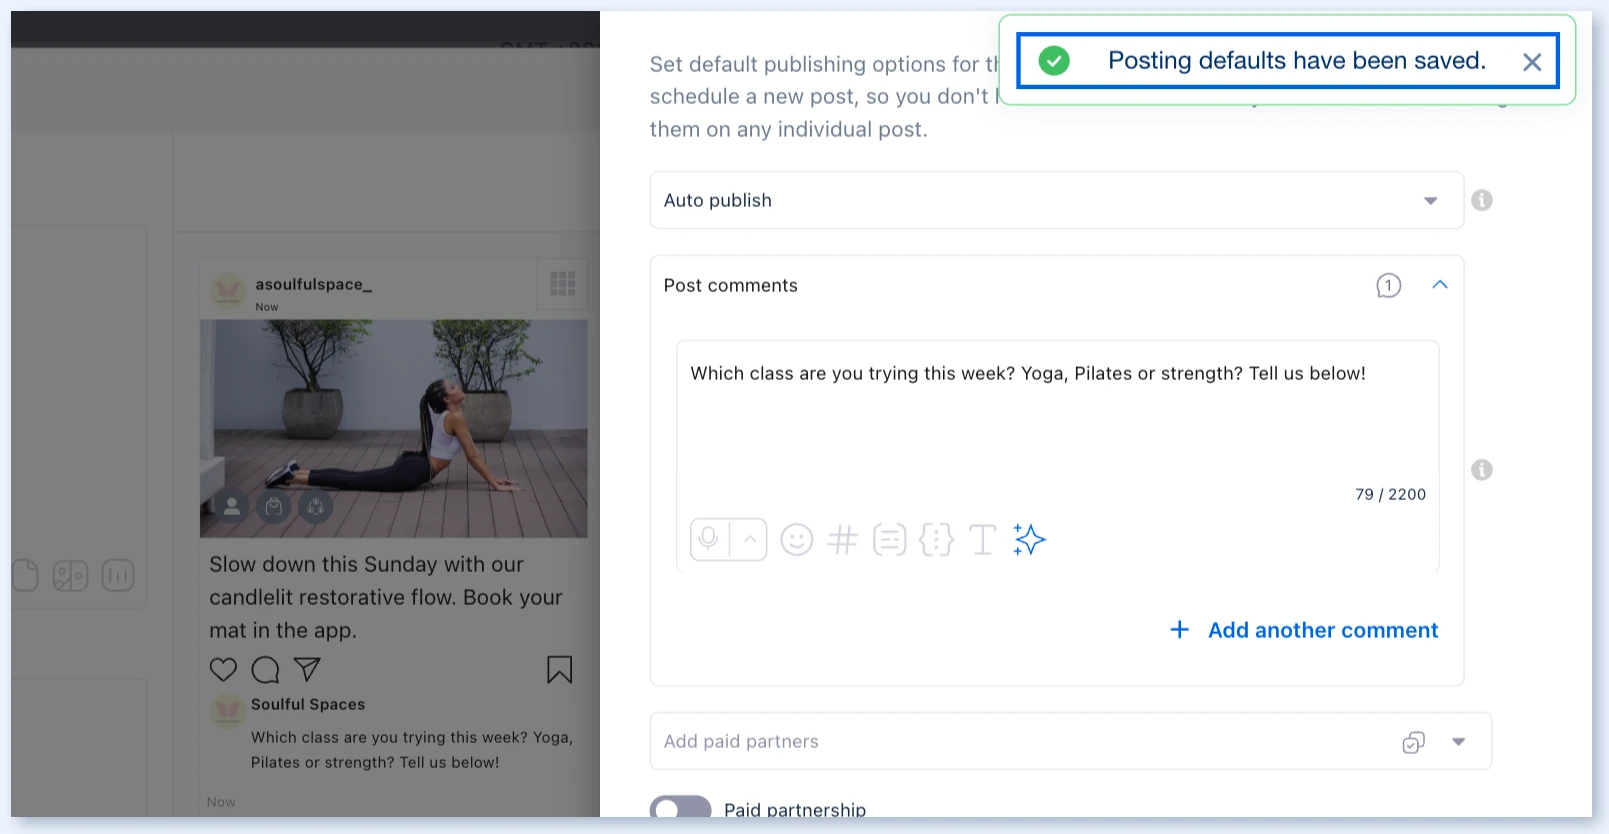Click the curly braces variables icon
1609x834 pixels.
(936, 540)
